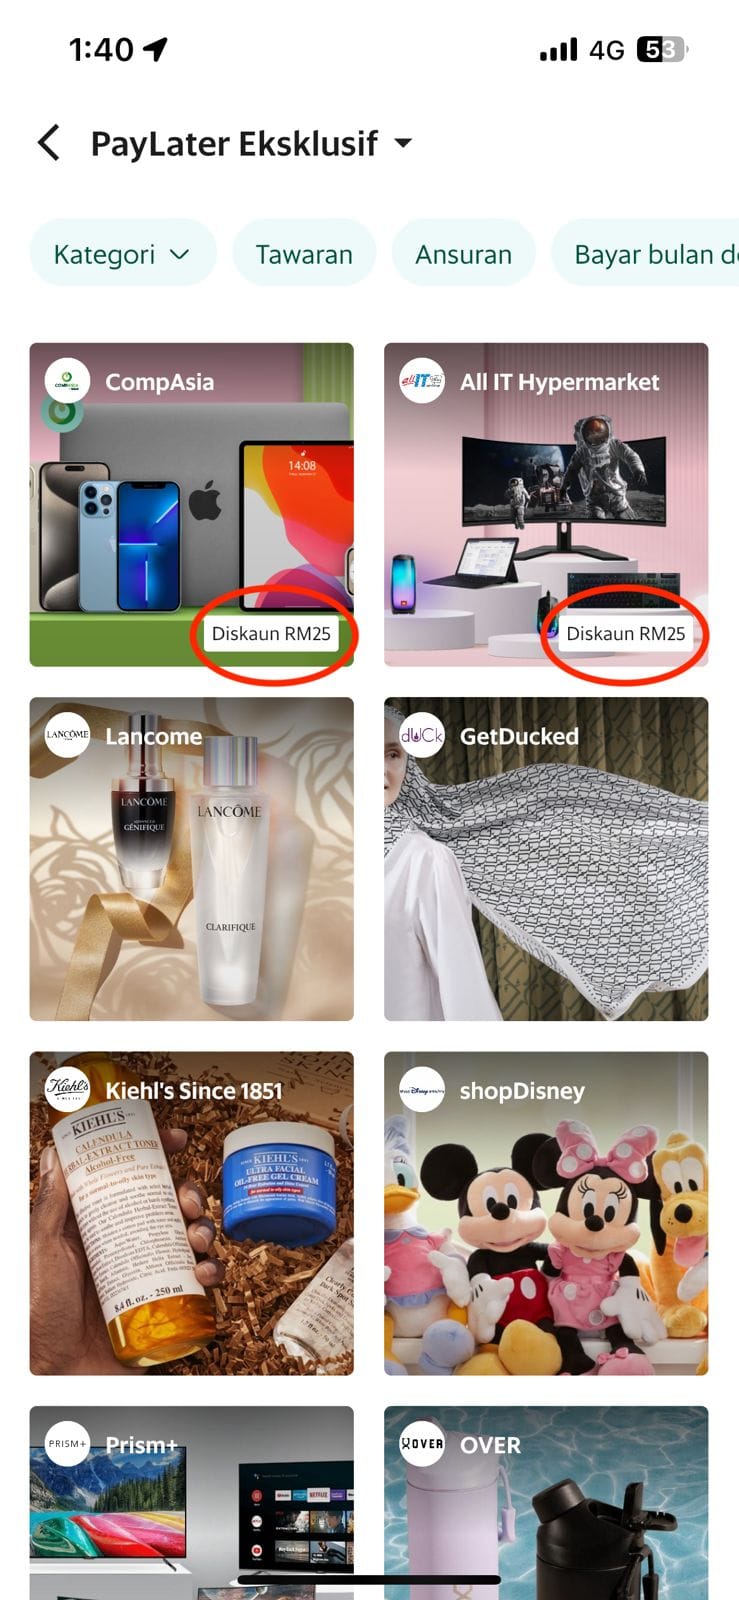Toggle the Tawaran filter chip
This screenshot has height=1600, width=739.
click(304, 254)
